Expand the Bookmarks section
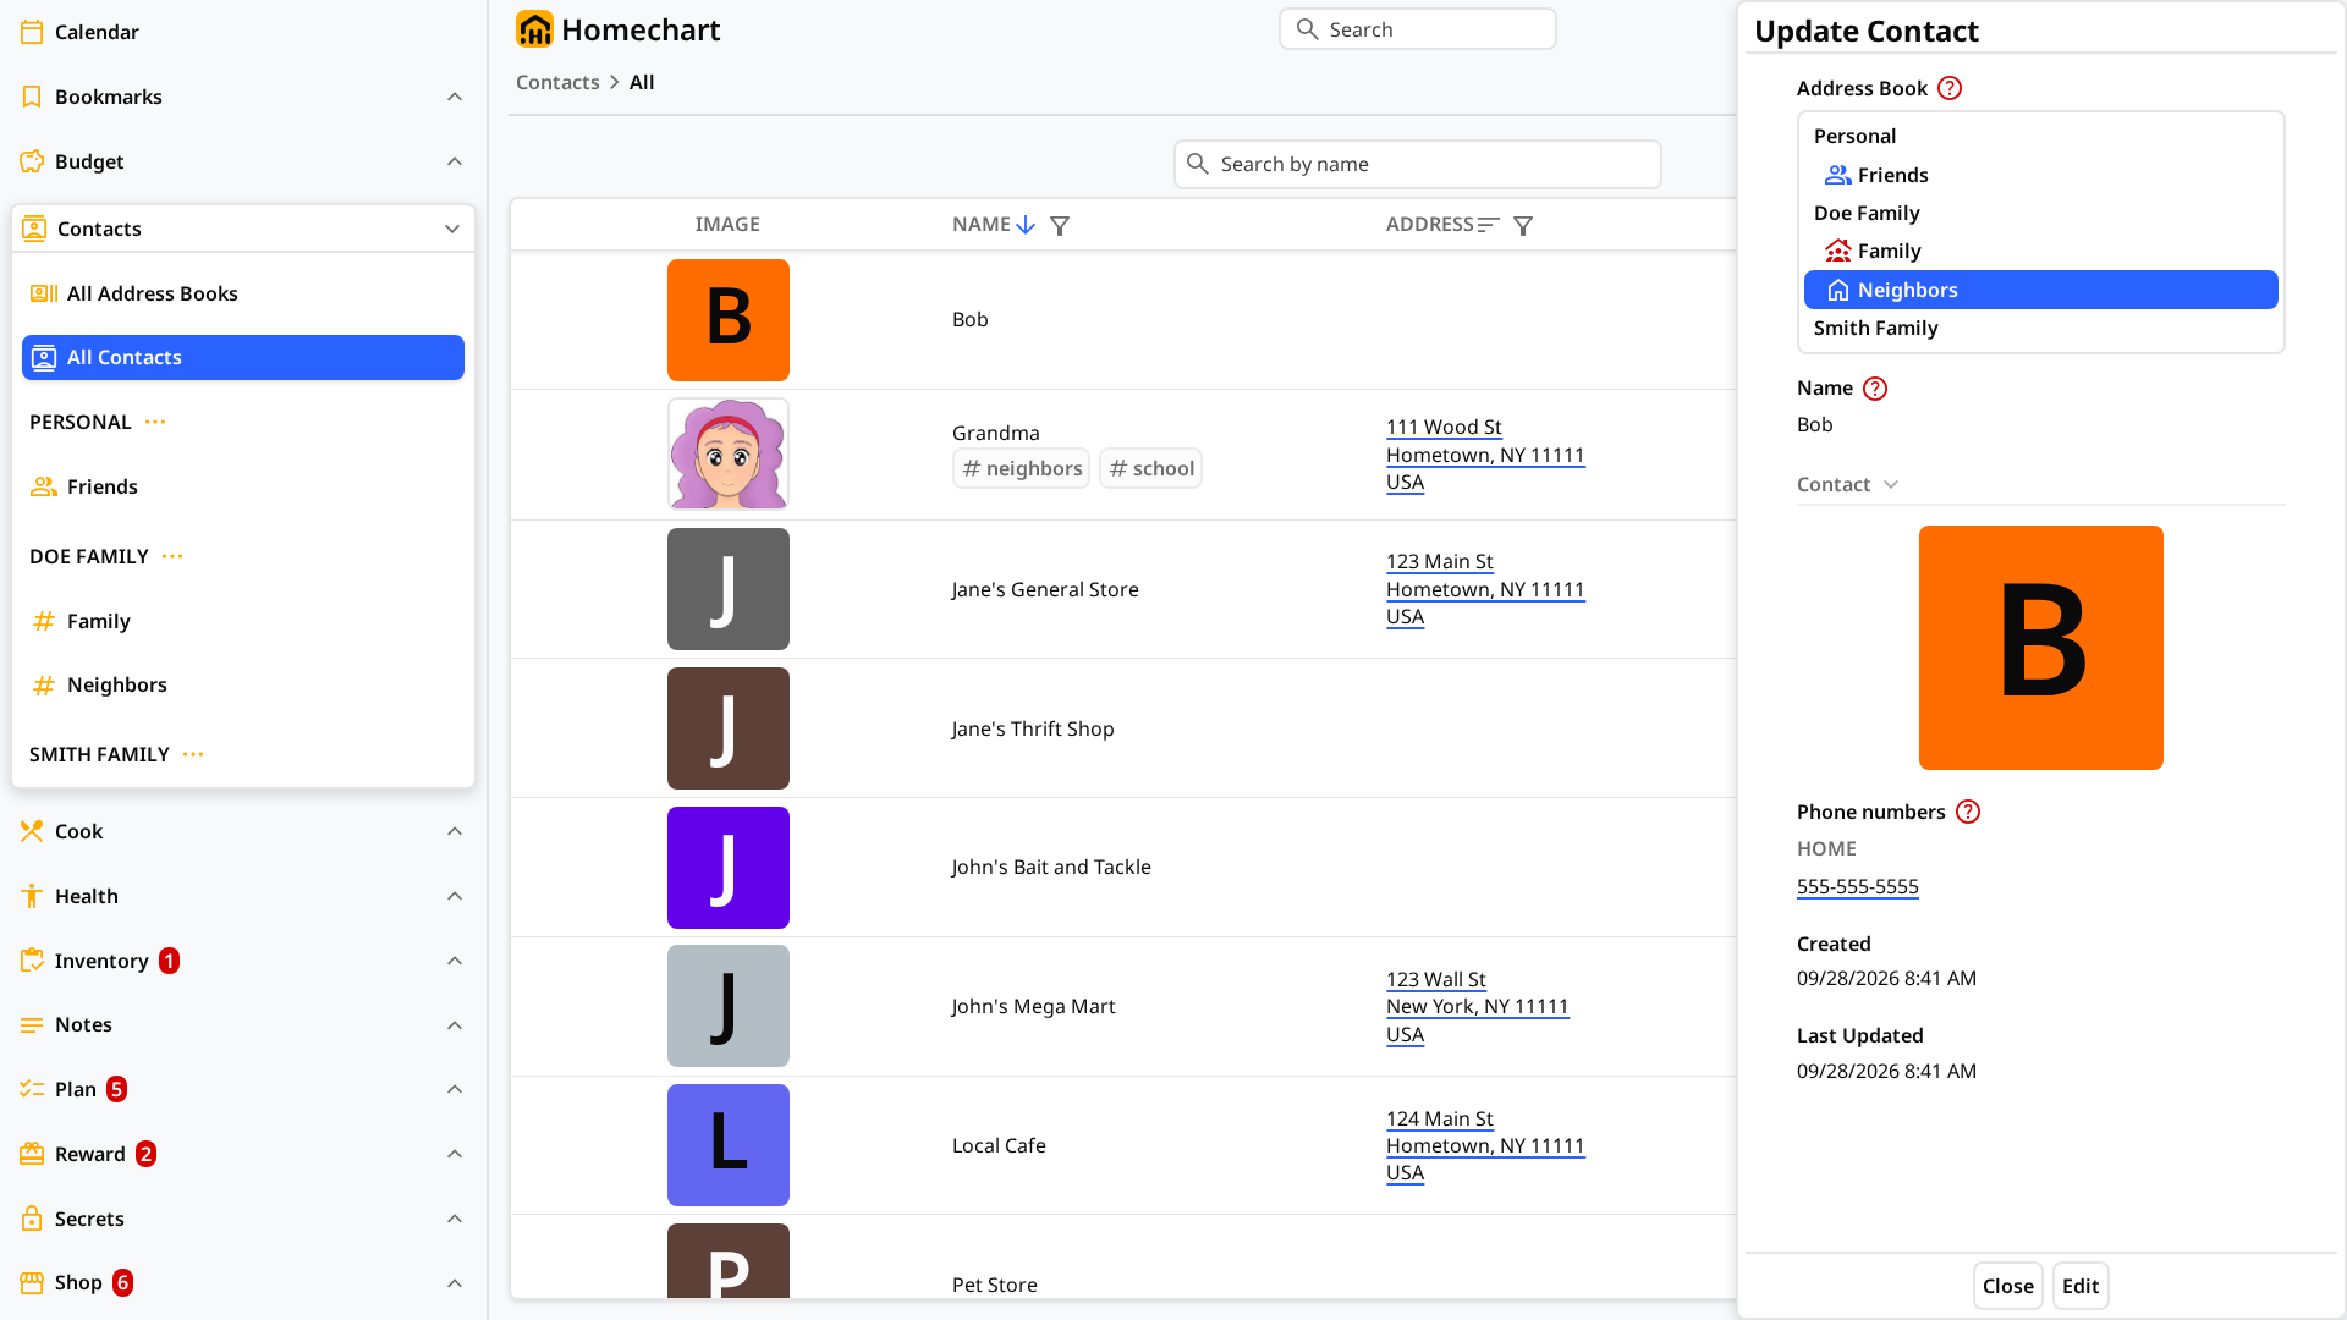Viewport: 2347px width, 1320px height. 454,97
